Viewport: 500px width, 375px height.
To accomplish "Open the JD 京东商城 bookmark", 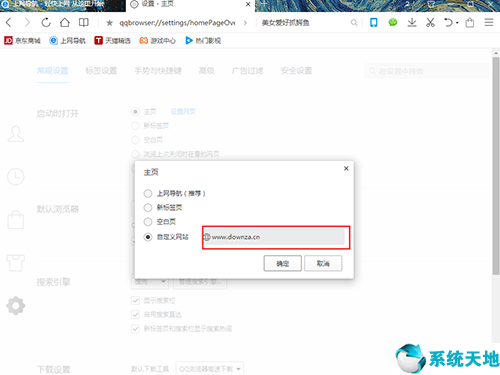I will (x=22, y=41).
